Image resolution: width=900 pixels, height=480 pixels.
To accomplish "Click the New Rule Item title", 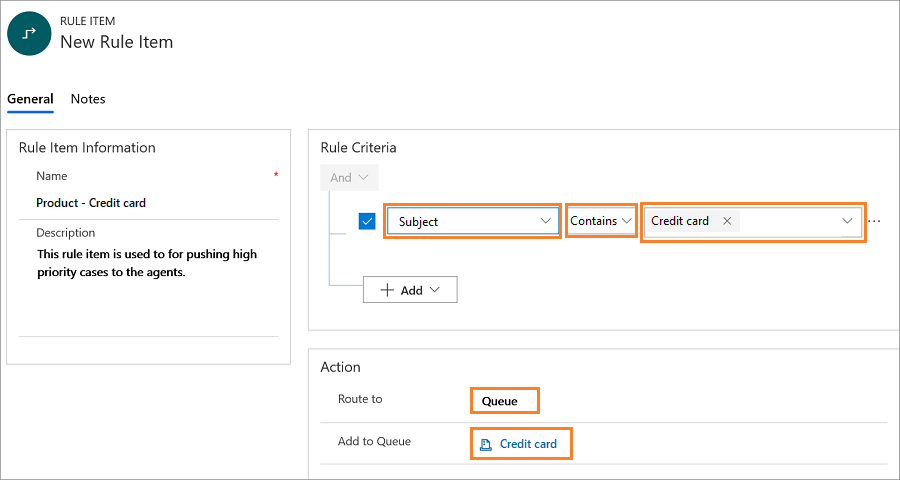I will (117, 42).
